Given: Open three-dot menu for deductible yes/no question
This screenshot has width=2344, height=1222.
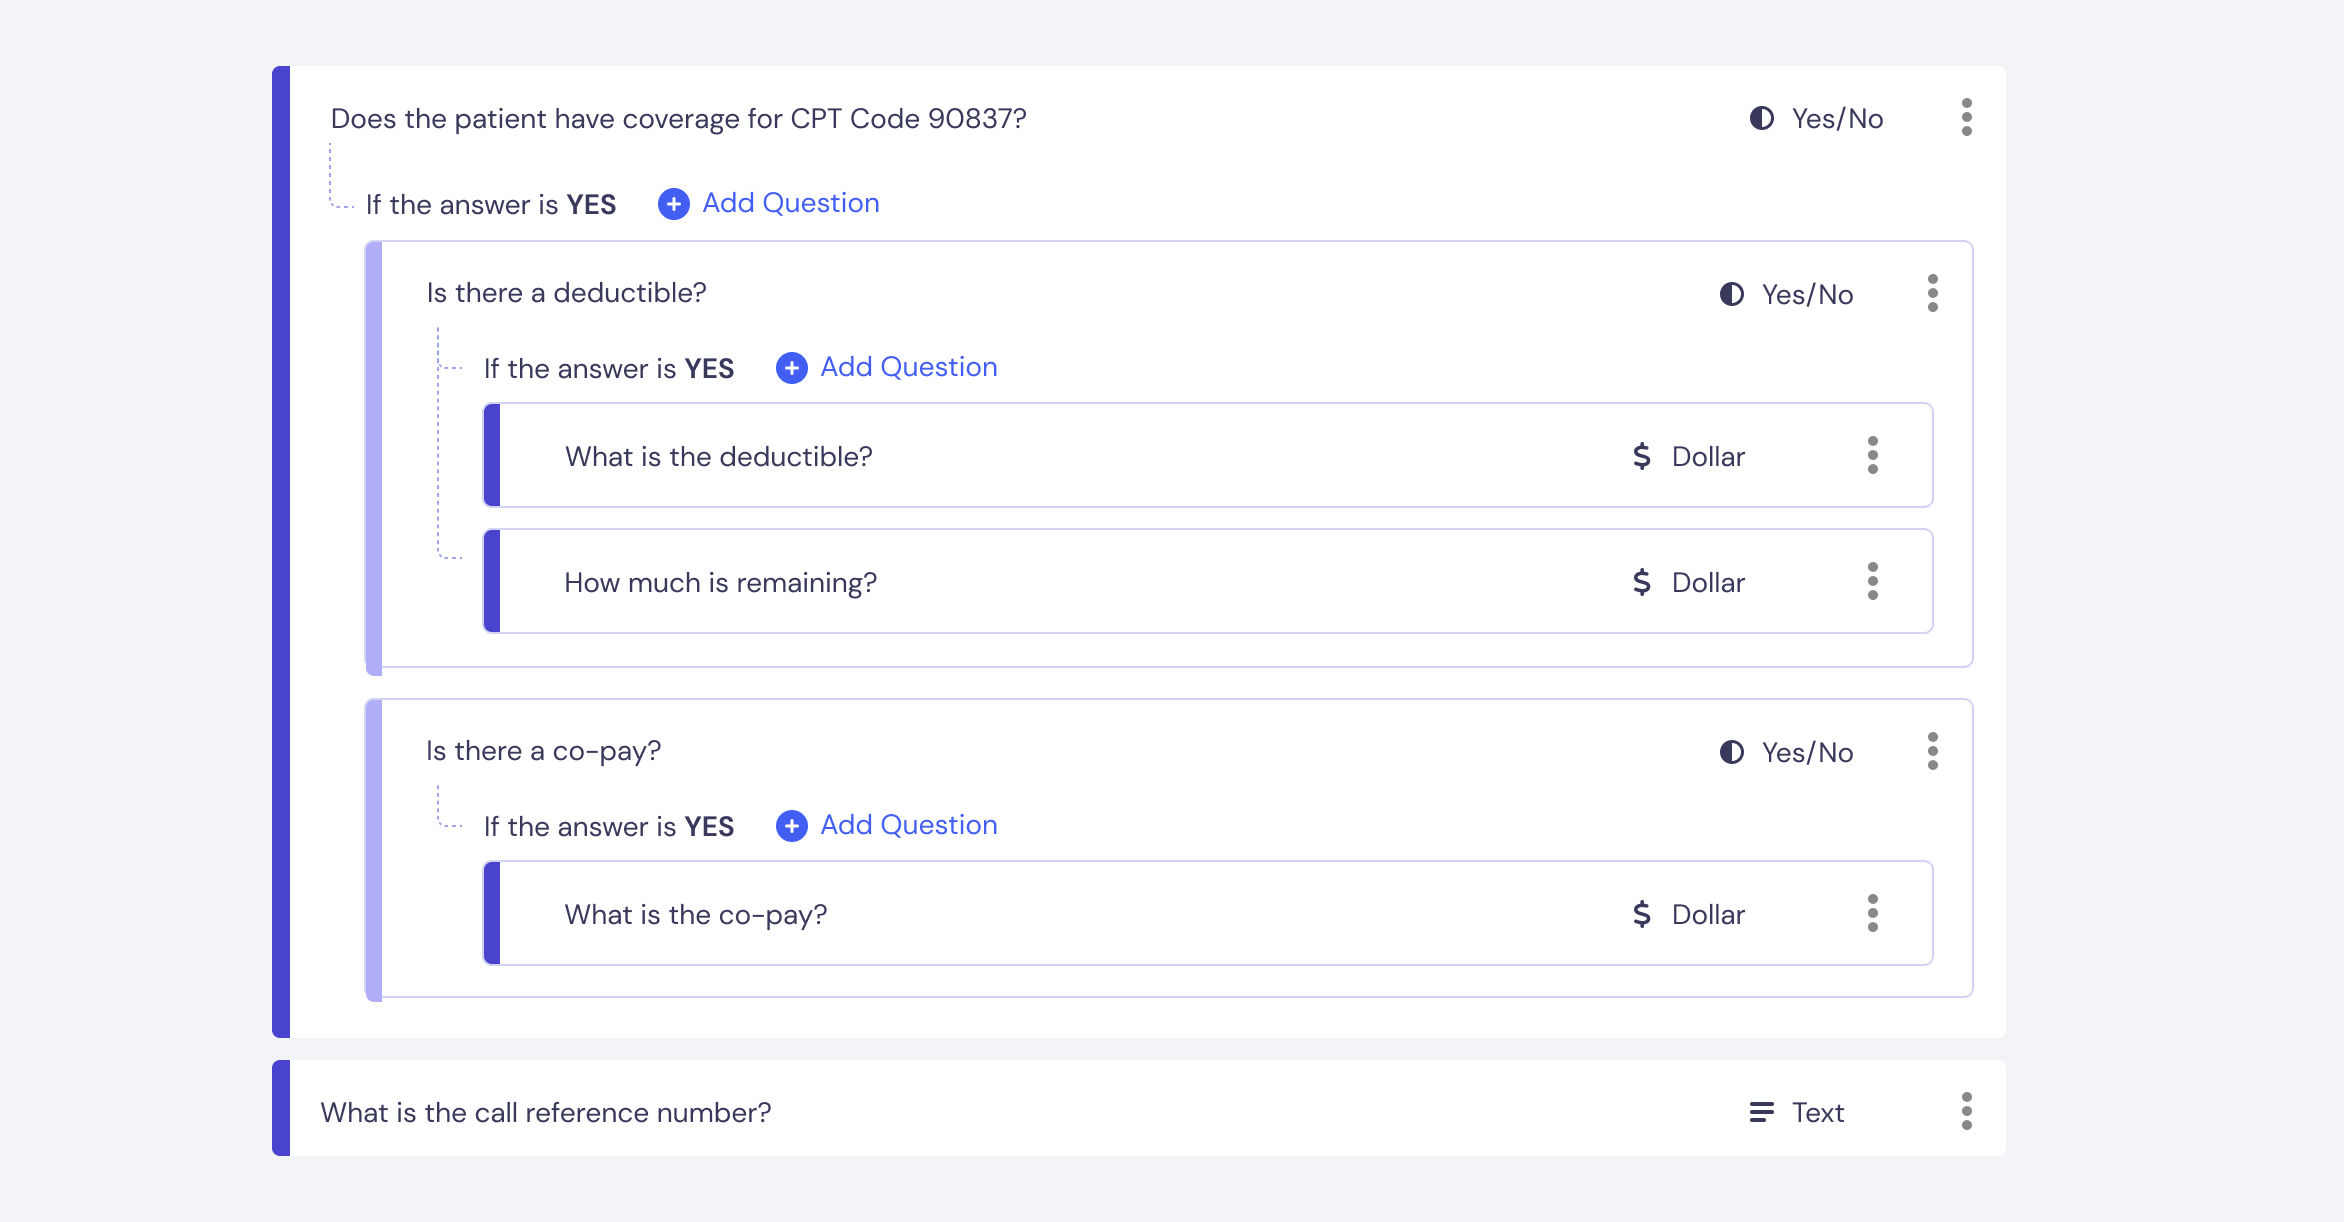Looking at the screenshot, I should (1932, 293).
